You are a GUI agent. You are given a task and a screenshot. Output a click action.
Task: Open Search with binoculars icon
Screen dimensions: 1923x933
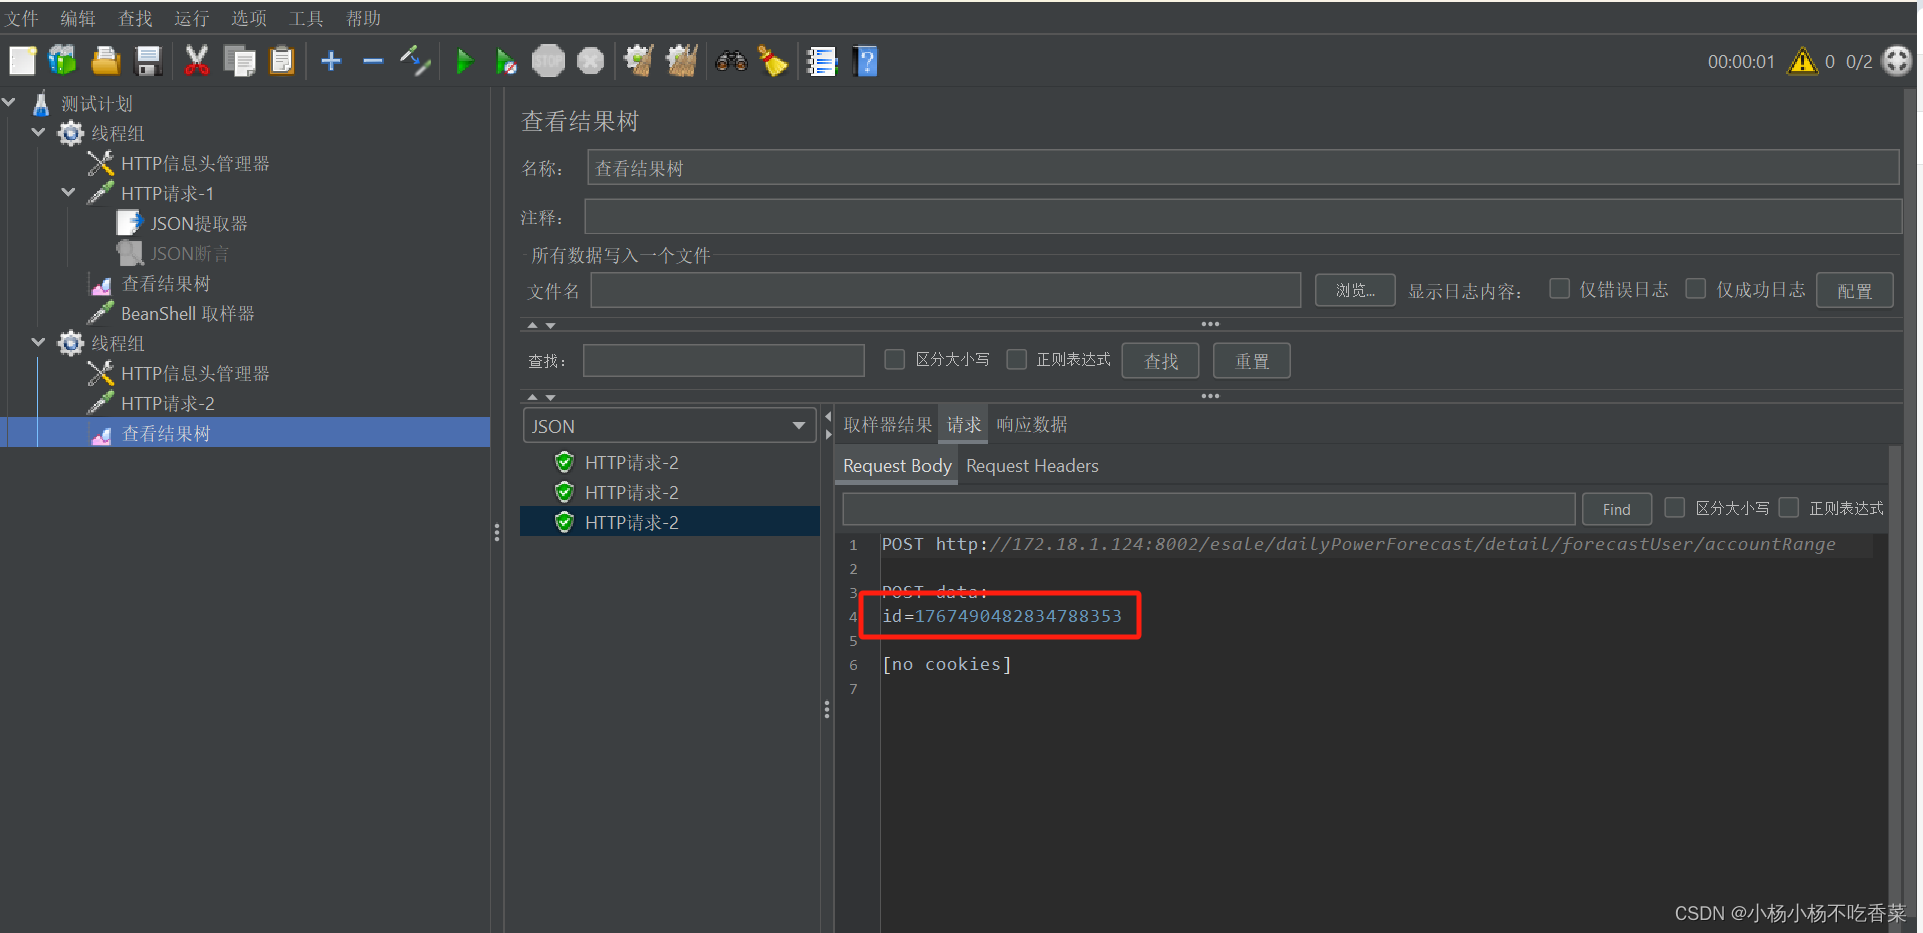731,61
